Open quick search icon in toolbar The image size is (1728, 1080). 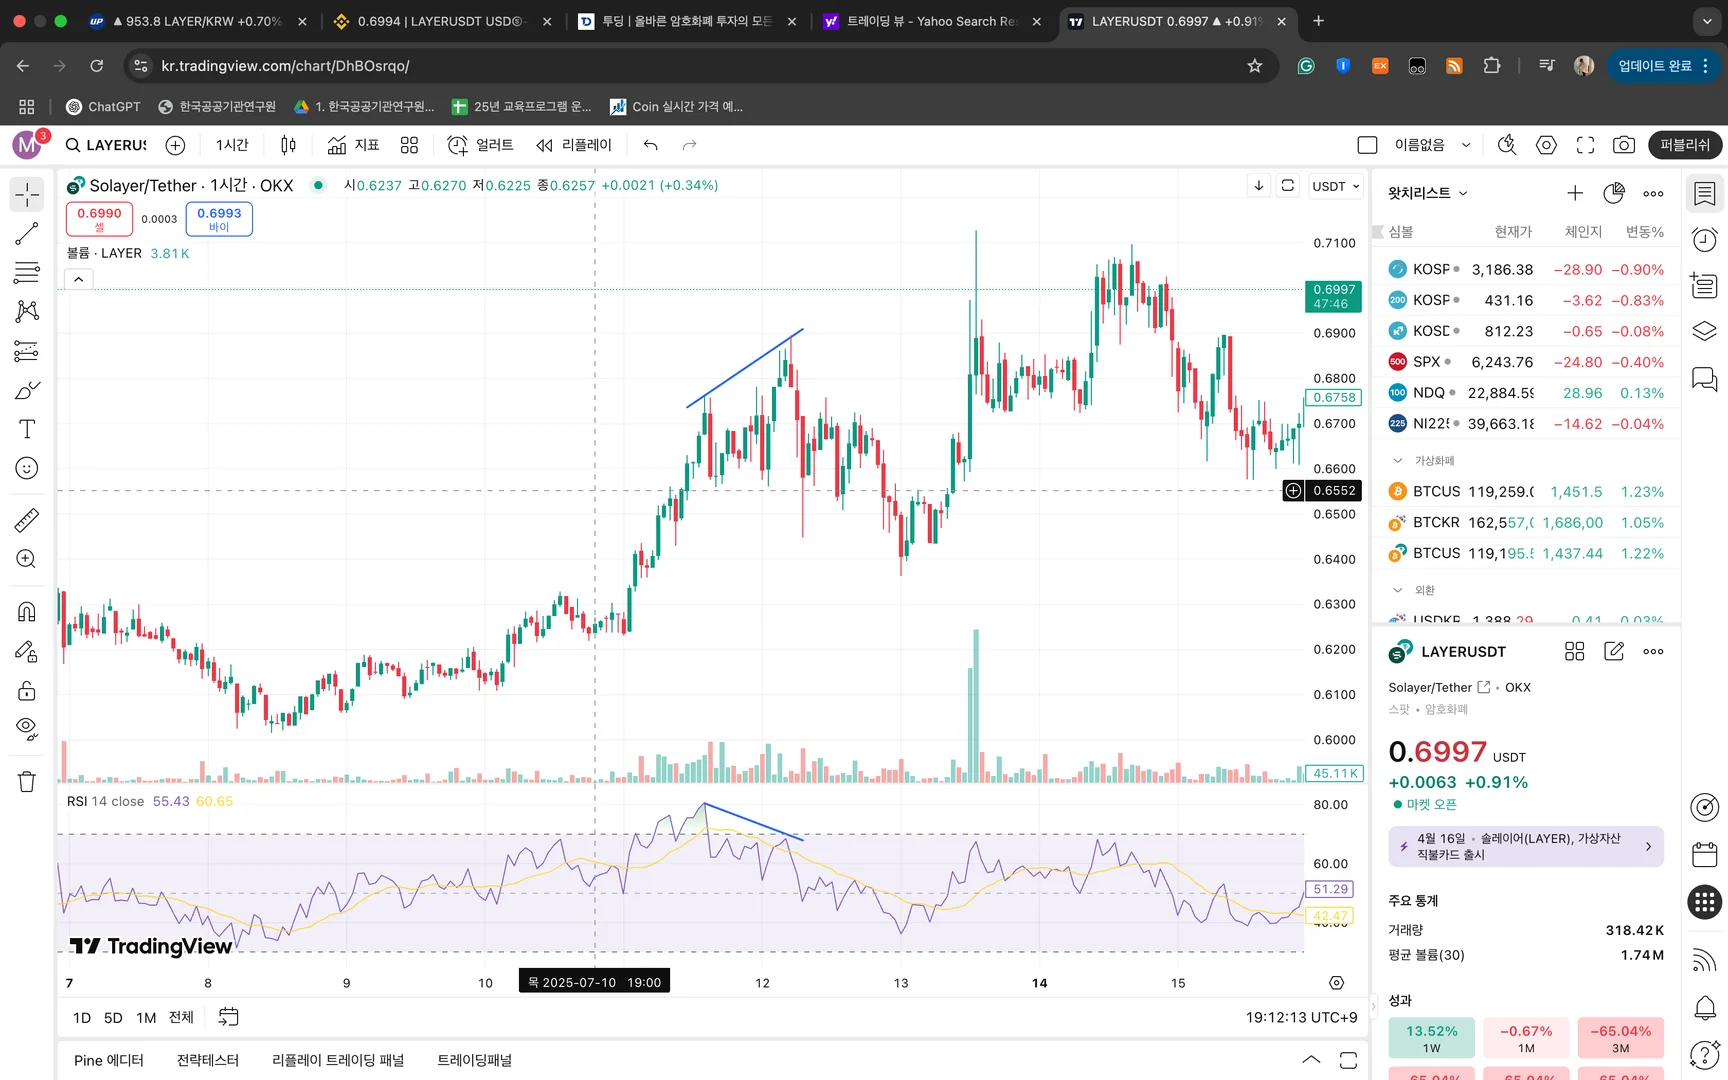click(1507, 145)
